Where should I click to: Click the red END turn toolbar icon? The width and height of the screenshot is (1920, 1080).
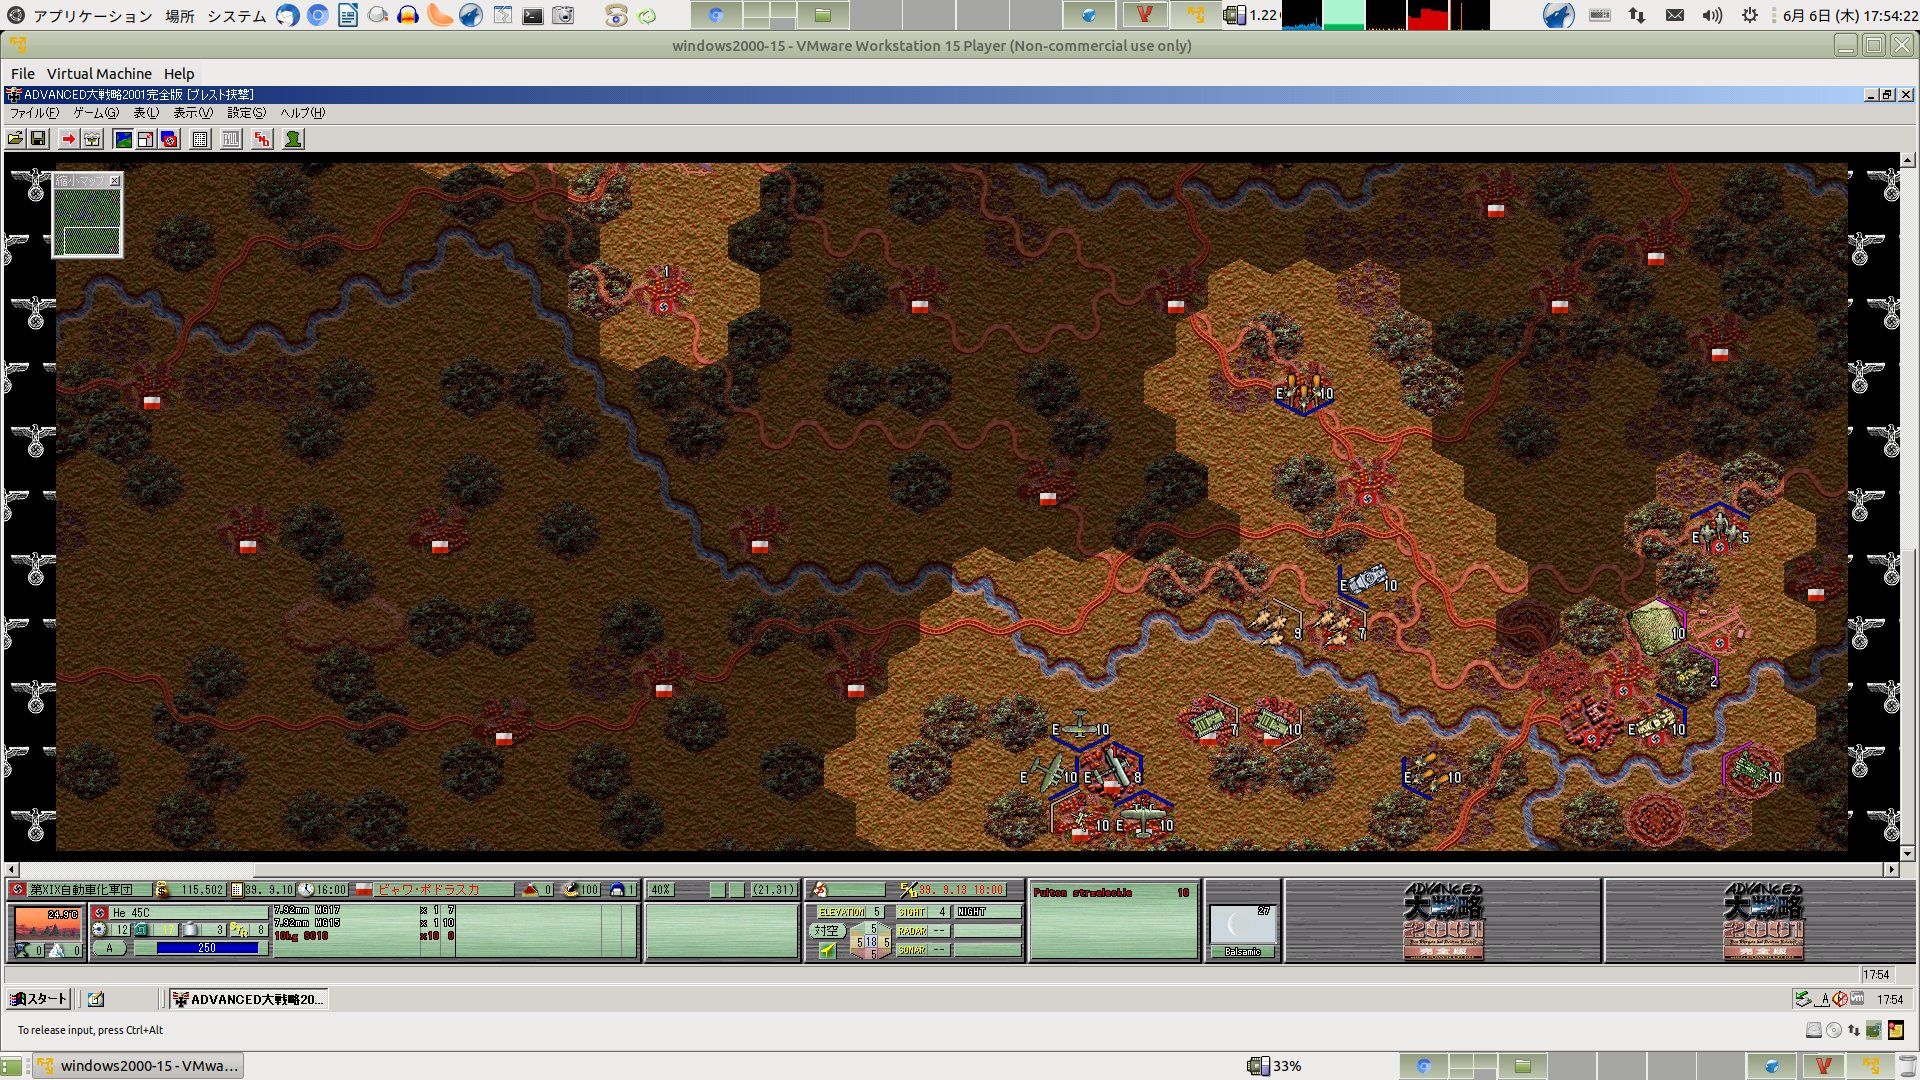tap(262, 139)
